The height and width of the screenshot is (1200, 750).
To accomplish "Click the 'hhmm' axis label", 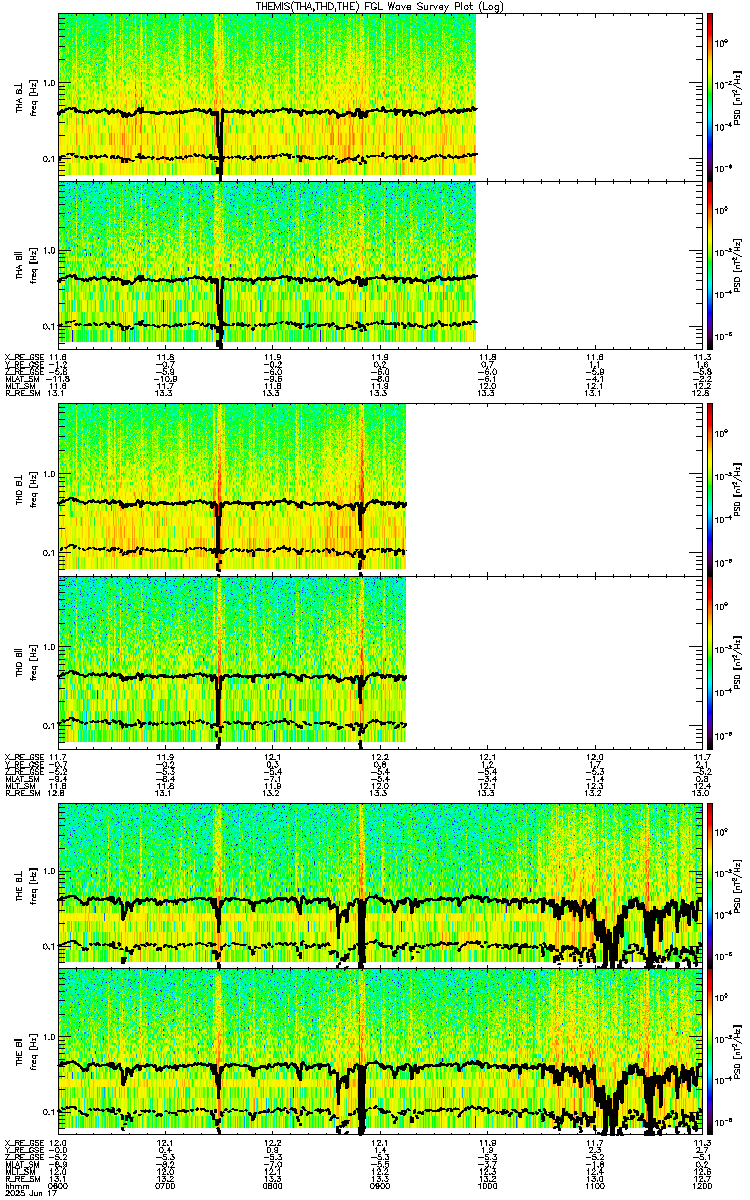I will click(15, 1186).
